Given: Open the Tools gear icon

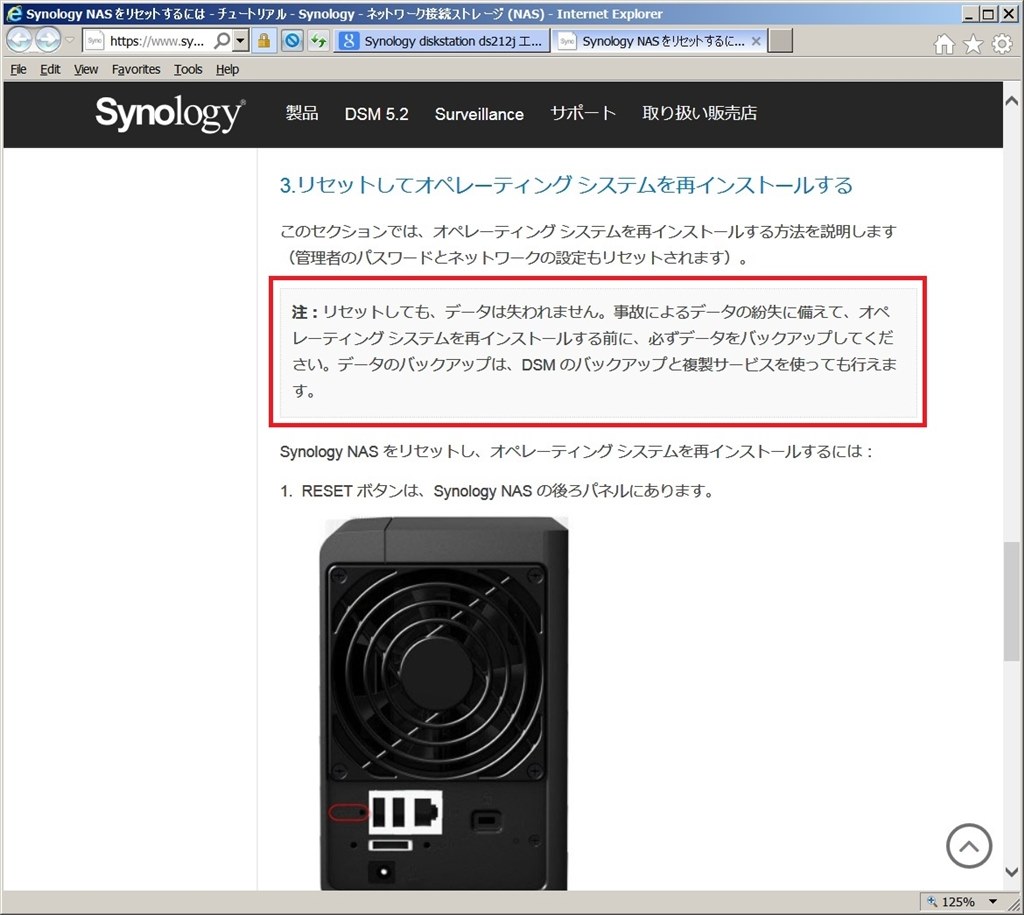Looking at the screenshot, I should (1002, 44).
